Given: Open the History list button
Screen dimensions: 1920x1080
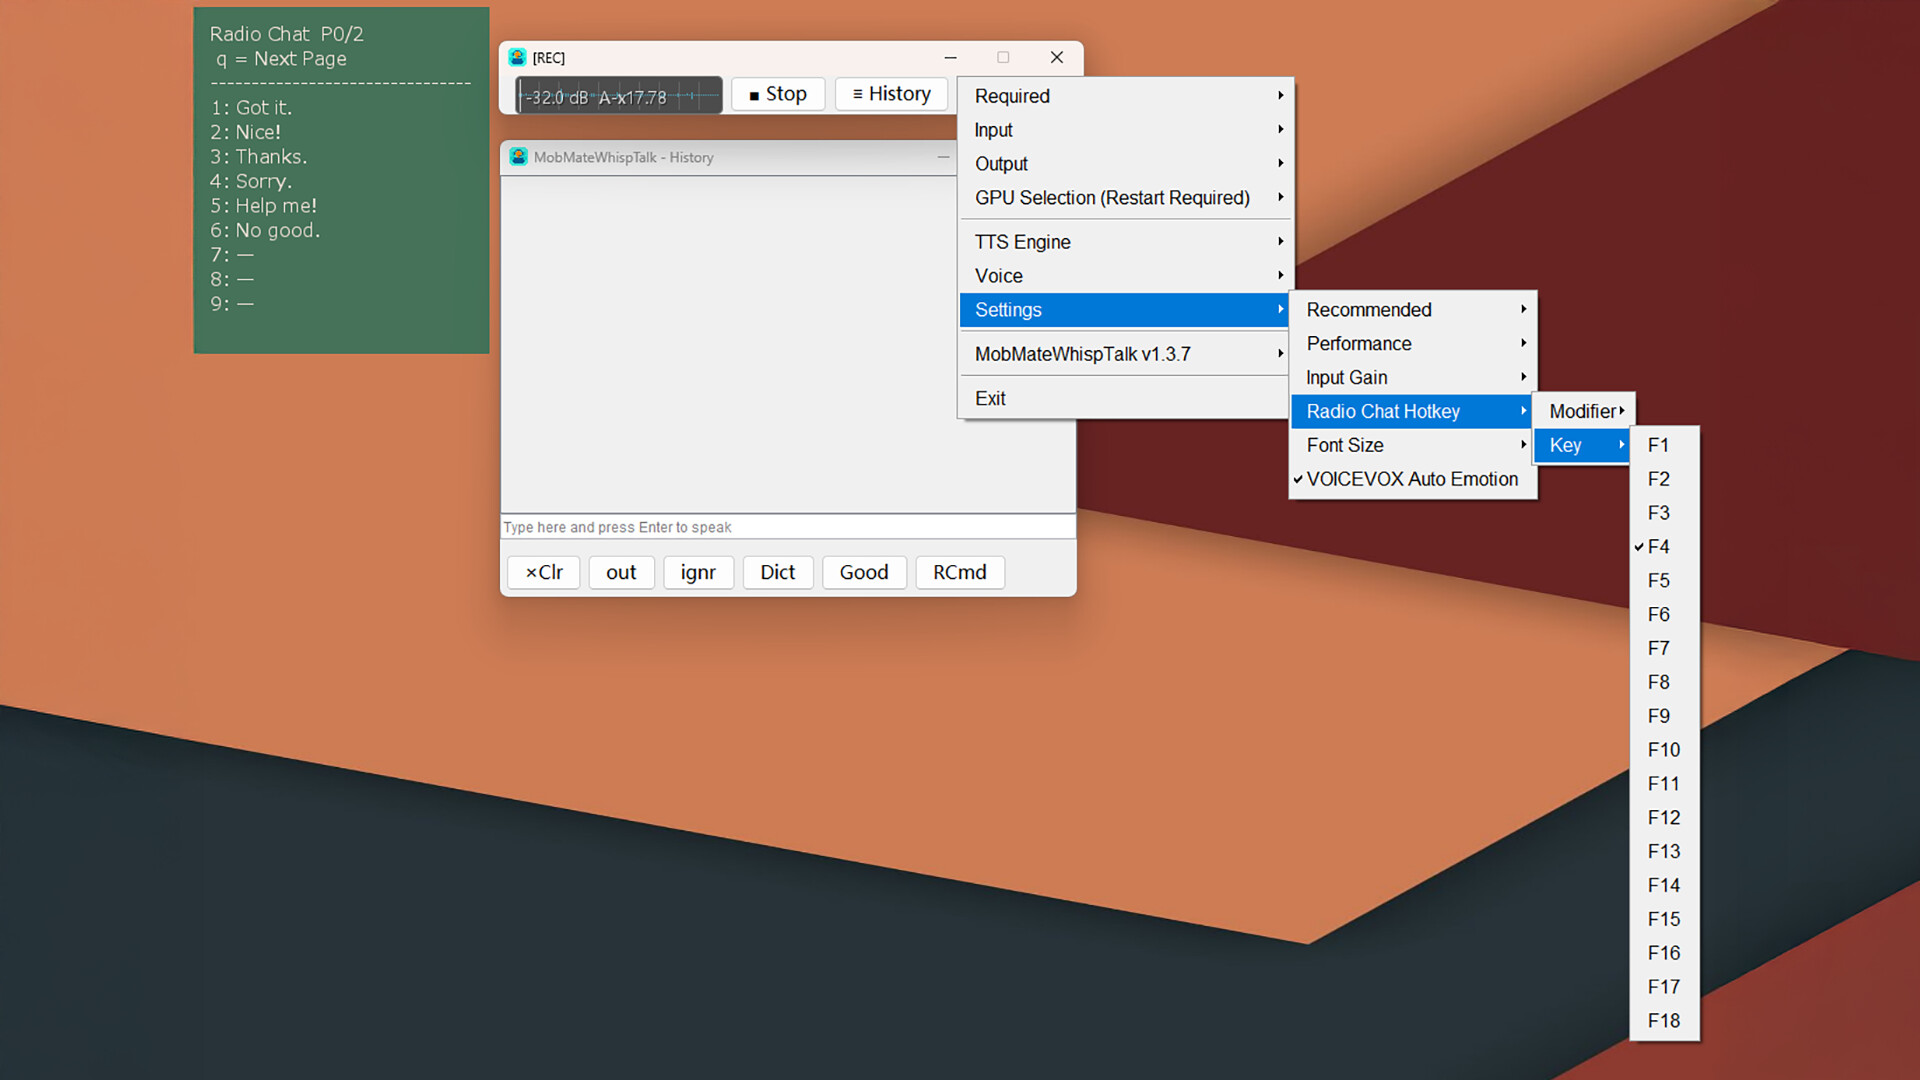Looking at the screenshot, I should click(890, 94).
